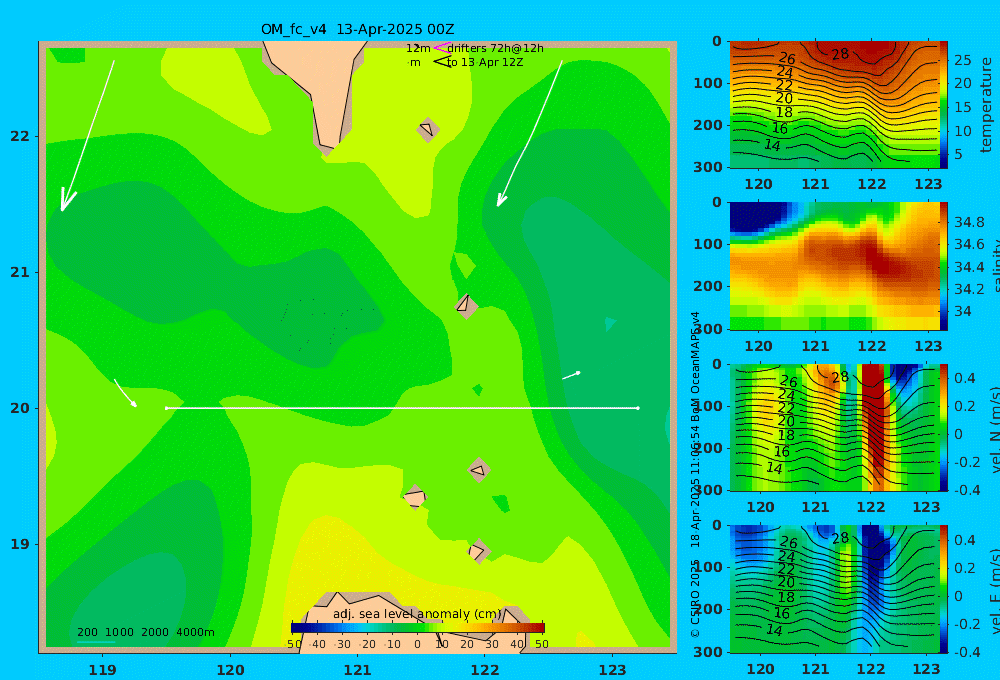Click the 122 longitude tick under salinity panel
1000x680 pixels.
pyautogui.click(x=872, y=346)
